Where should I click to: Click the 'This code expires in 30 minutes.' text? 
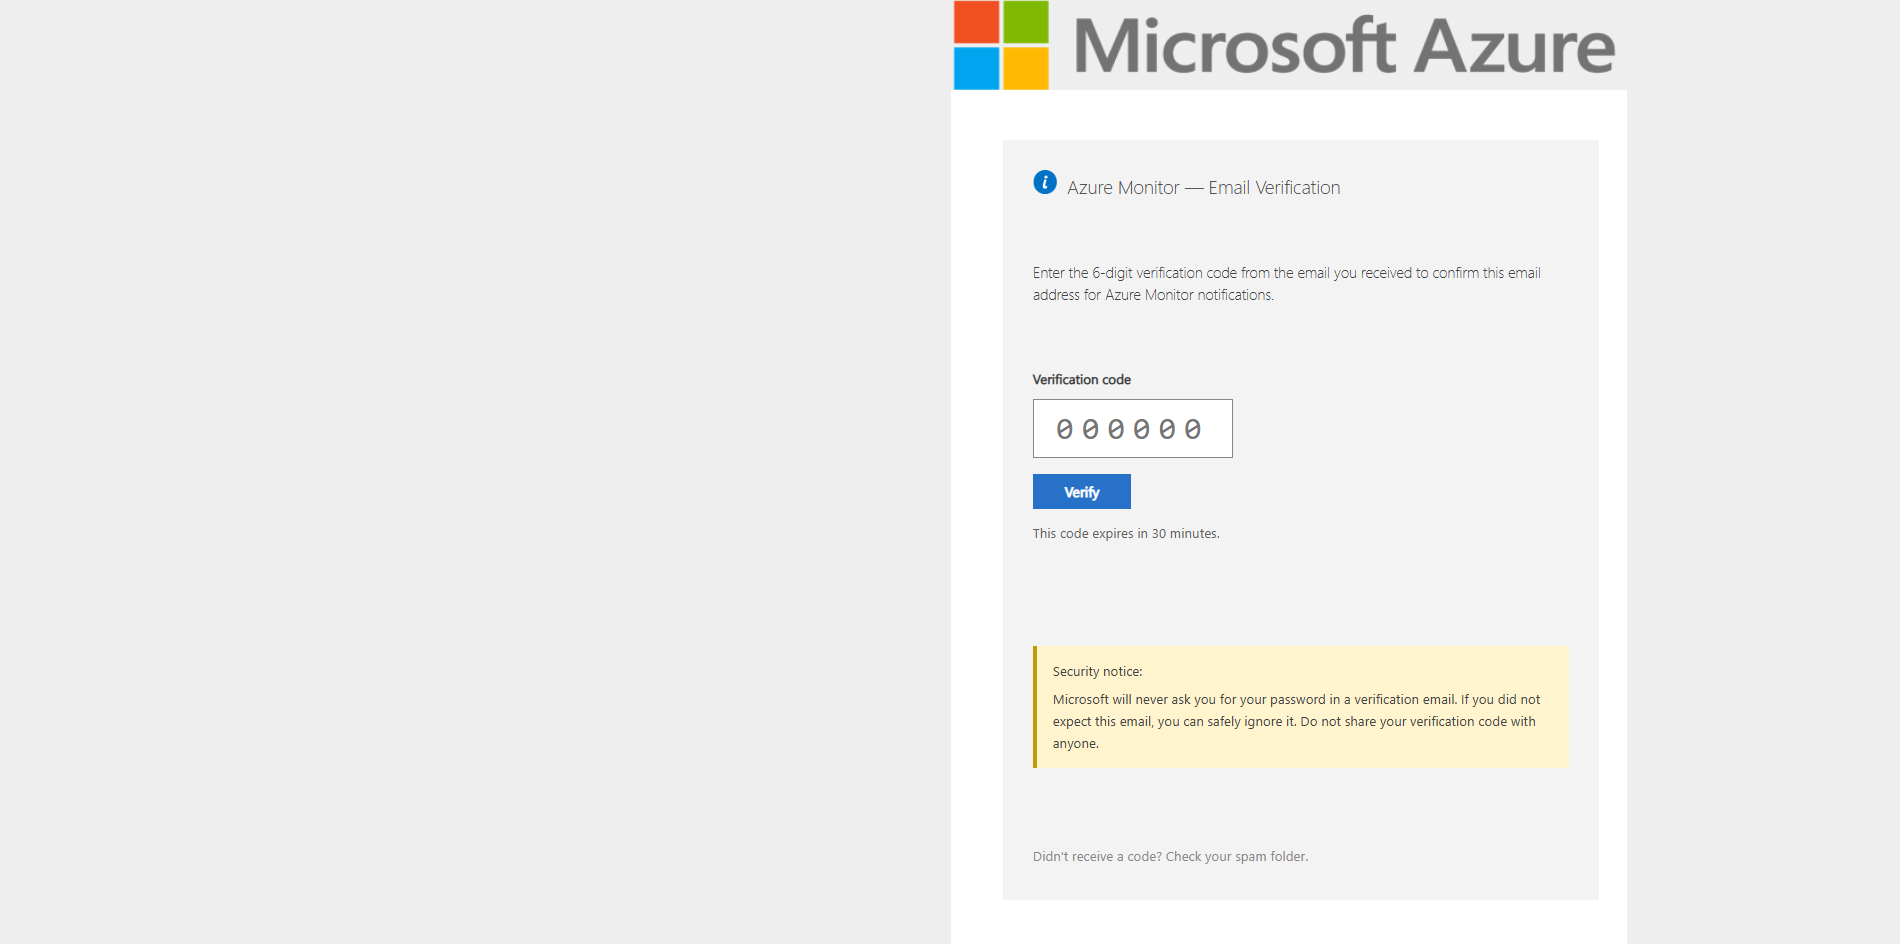(x=1126, y=534)
